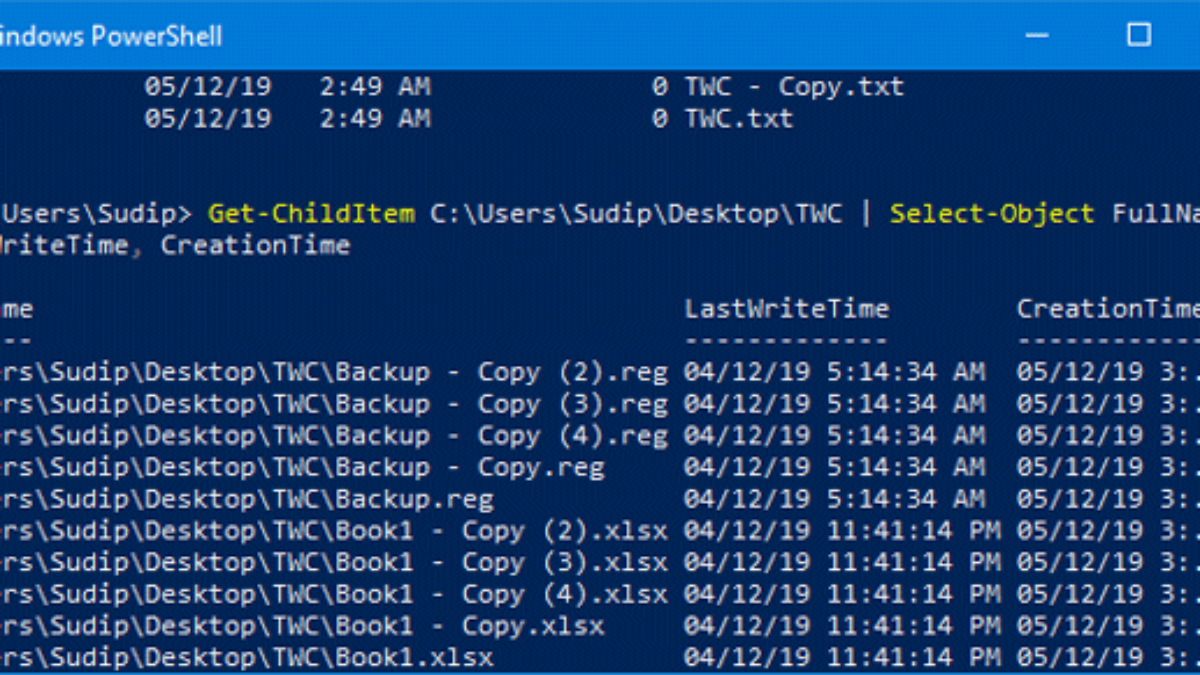Viewport: 1200px width, 675px height.
Task: Click the 'Book1 - Copy (3).xlsx' entry
Action: click(x=333, y=564)
